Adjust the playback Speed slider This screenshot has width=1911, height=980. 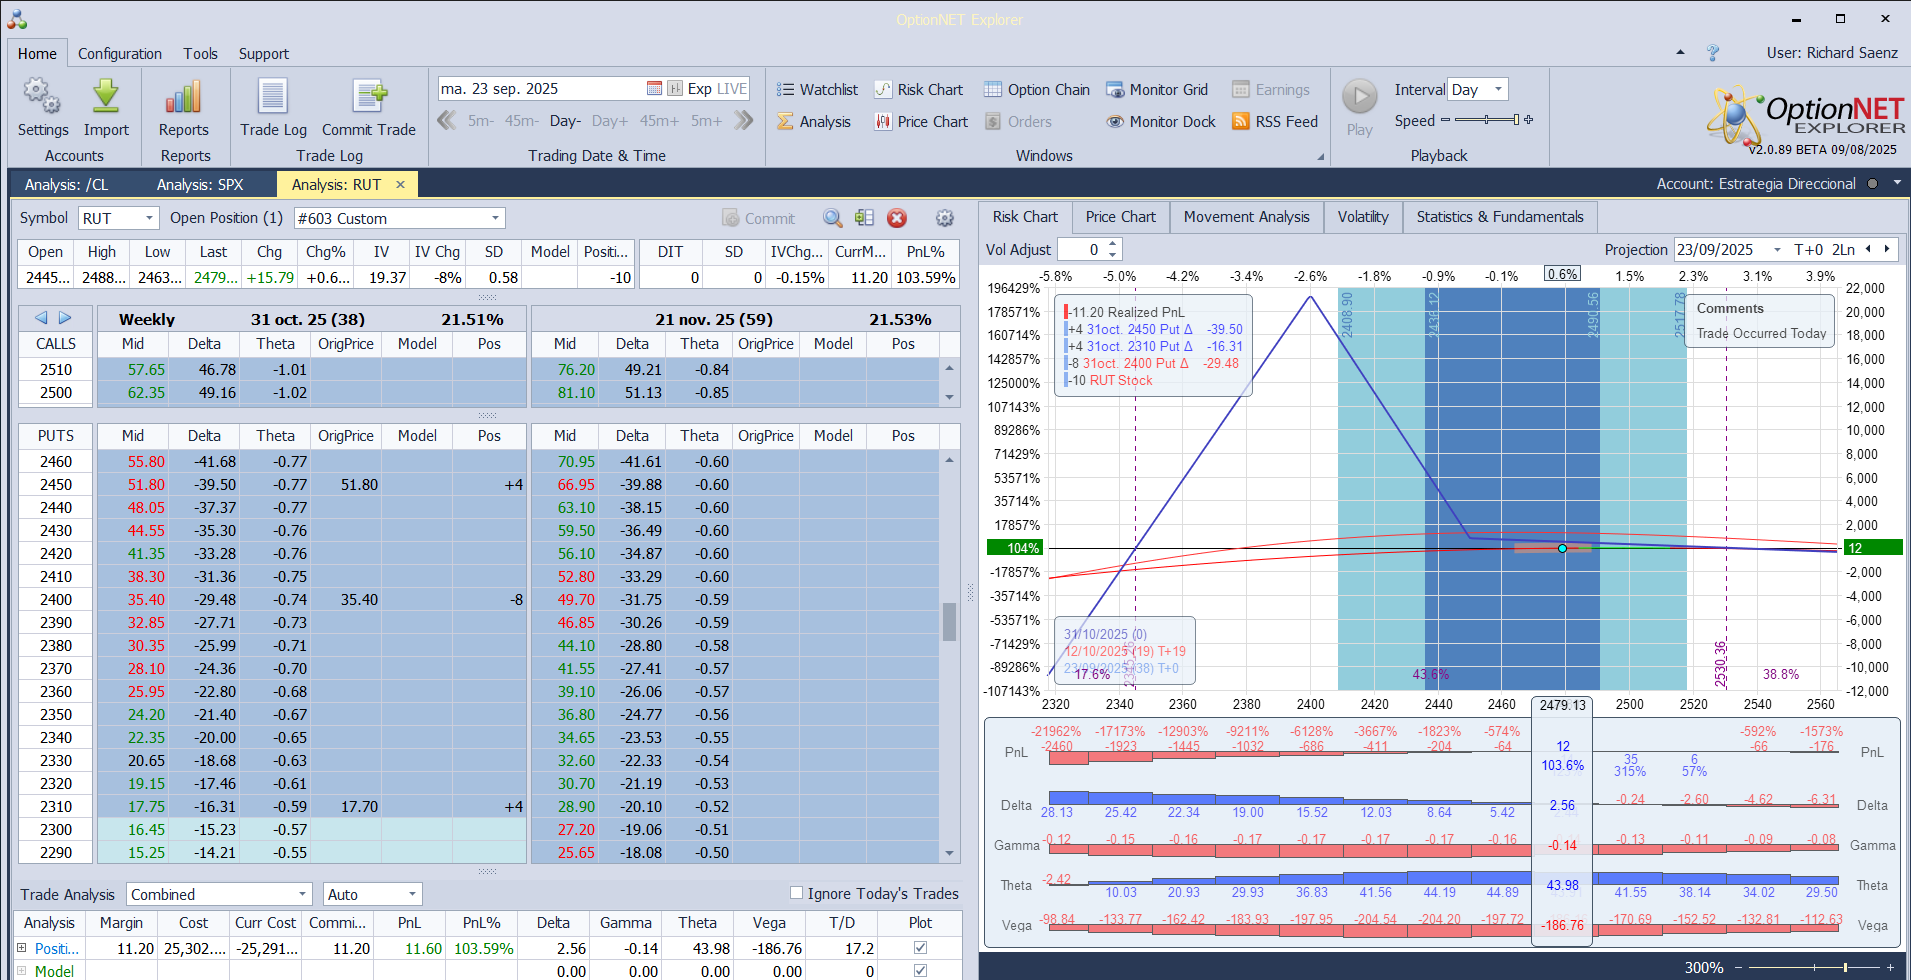click(1486, 120)
